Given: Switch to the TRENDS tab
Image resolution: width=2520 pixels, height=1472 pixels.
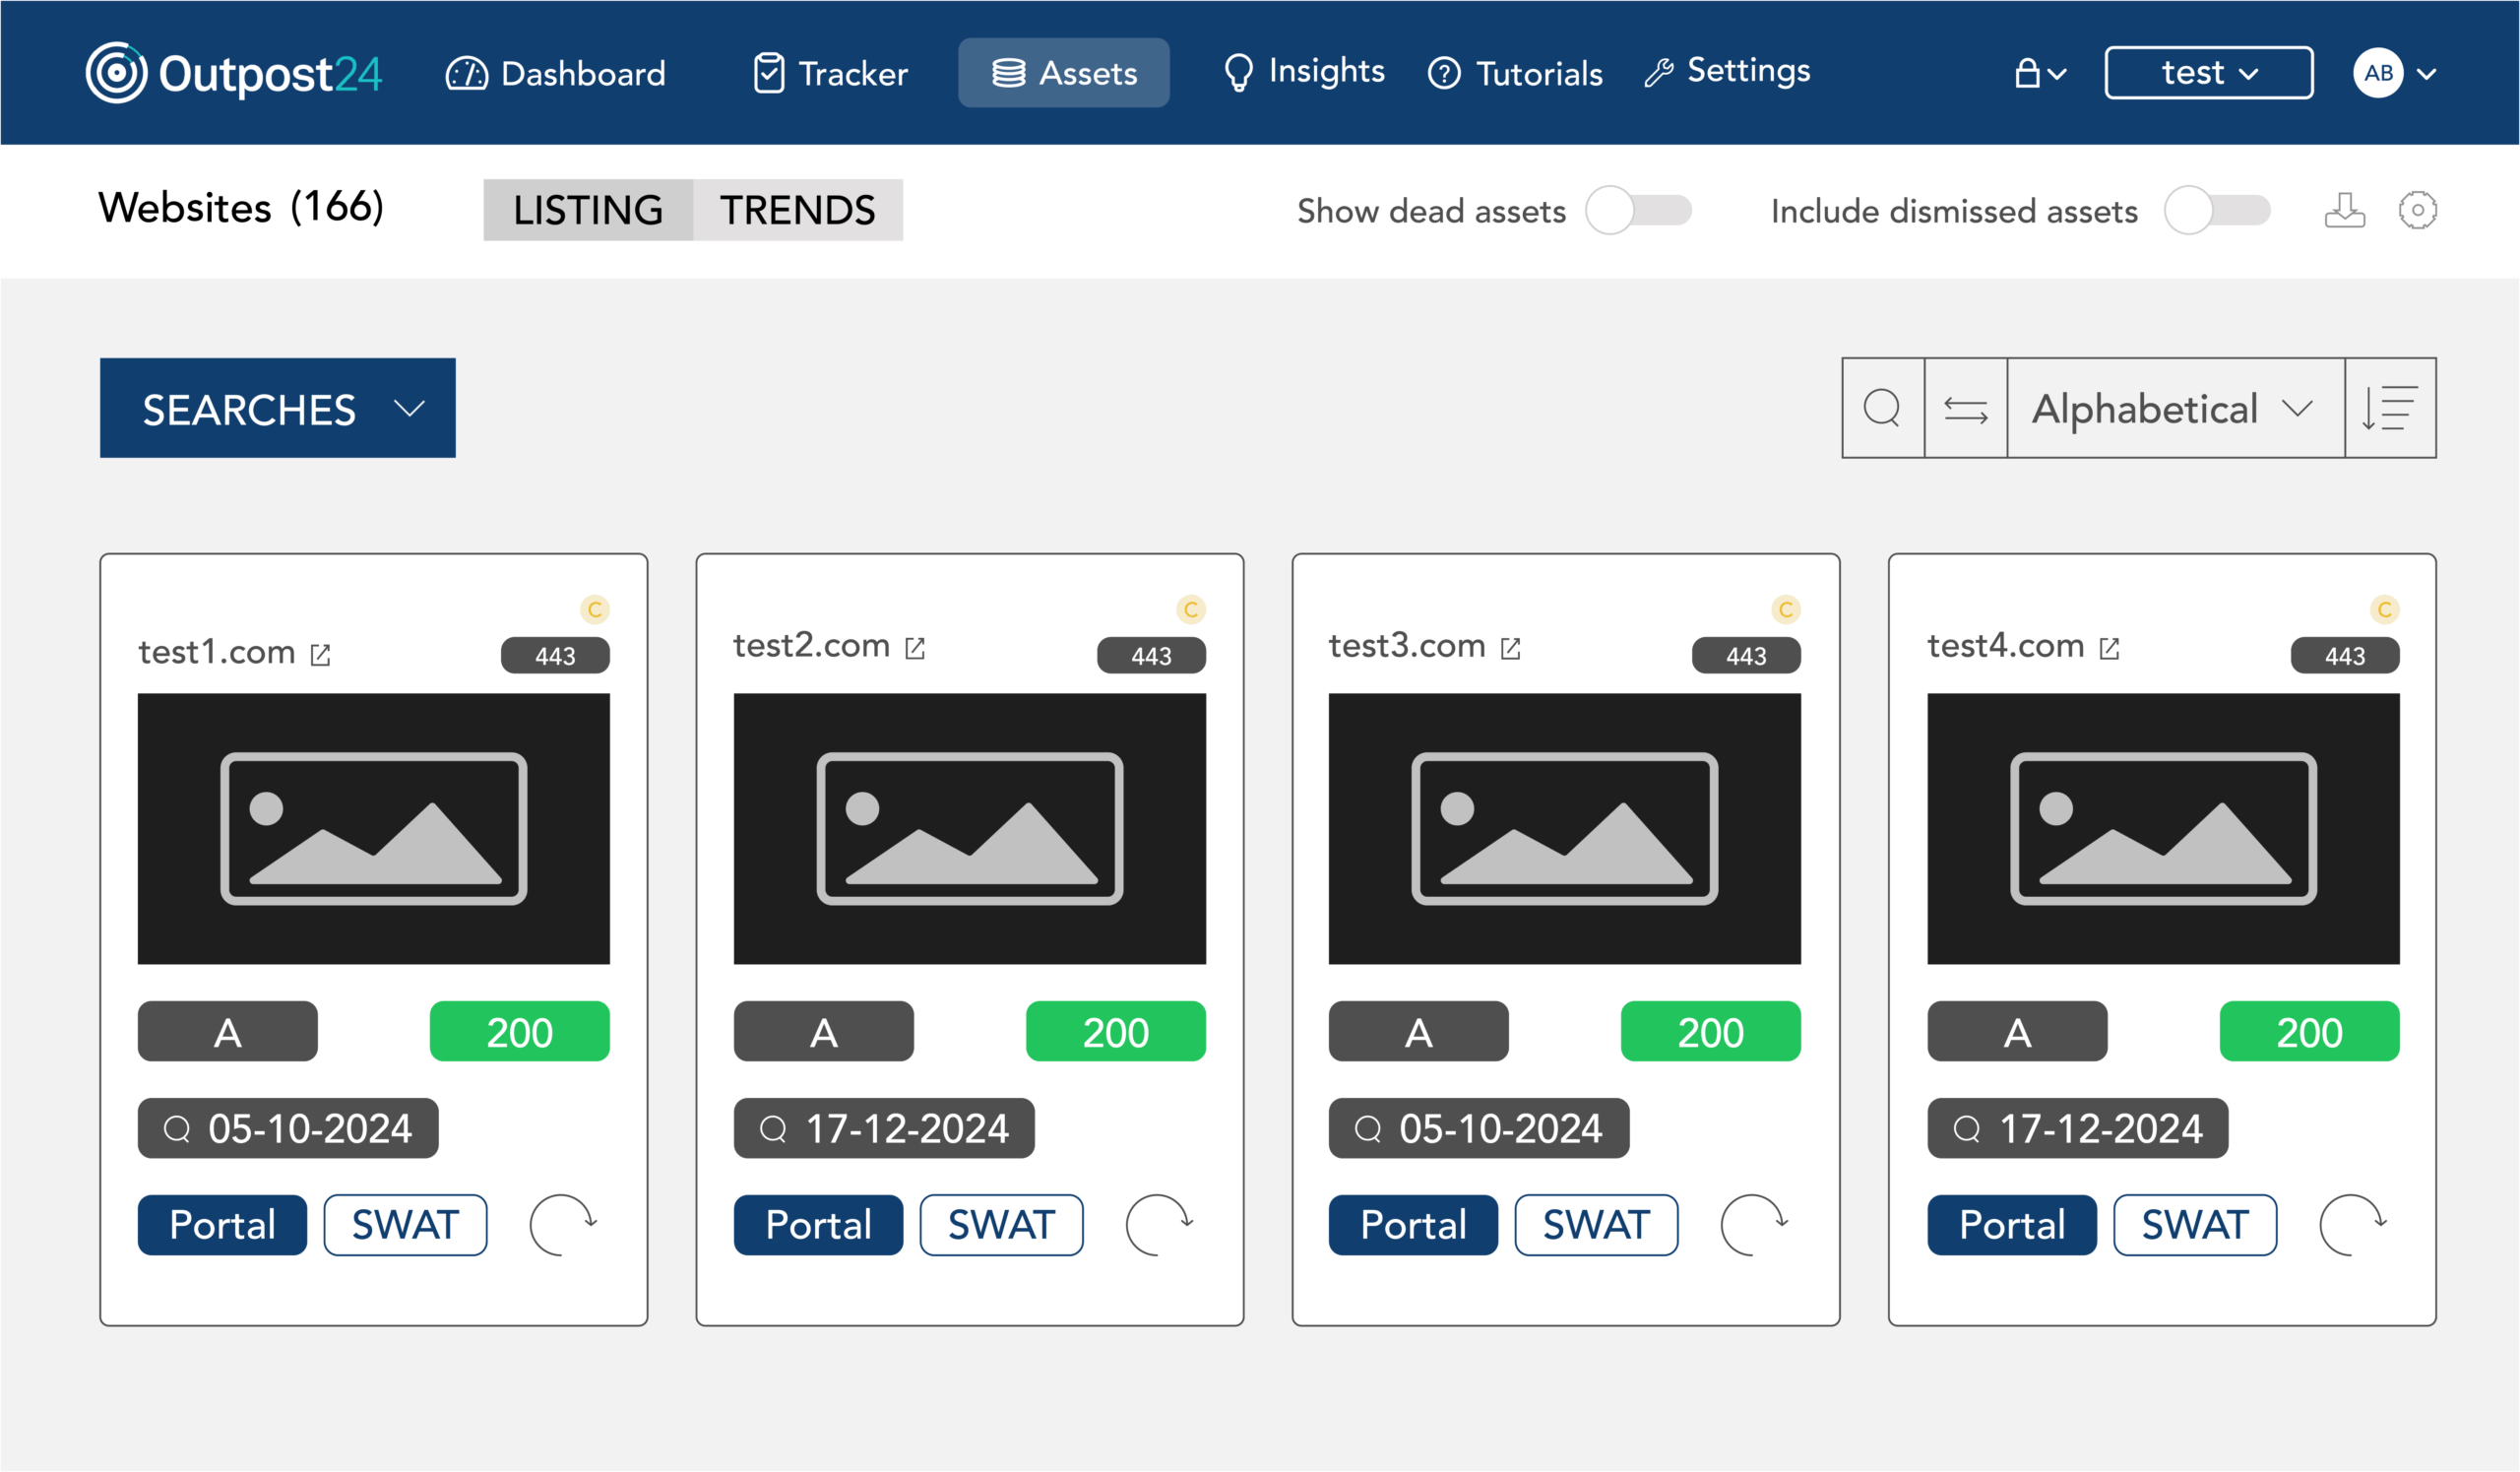Looking at the screenshot, I should (x=797, y=210).
